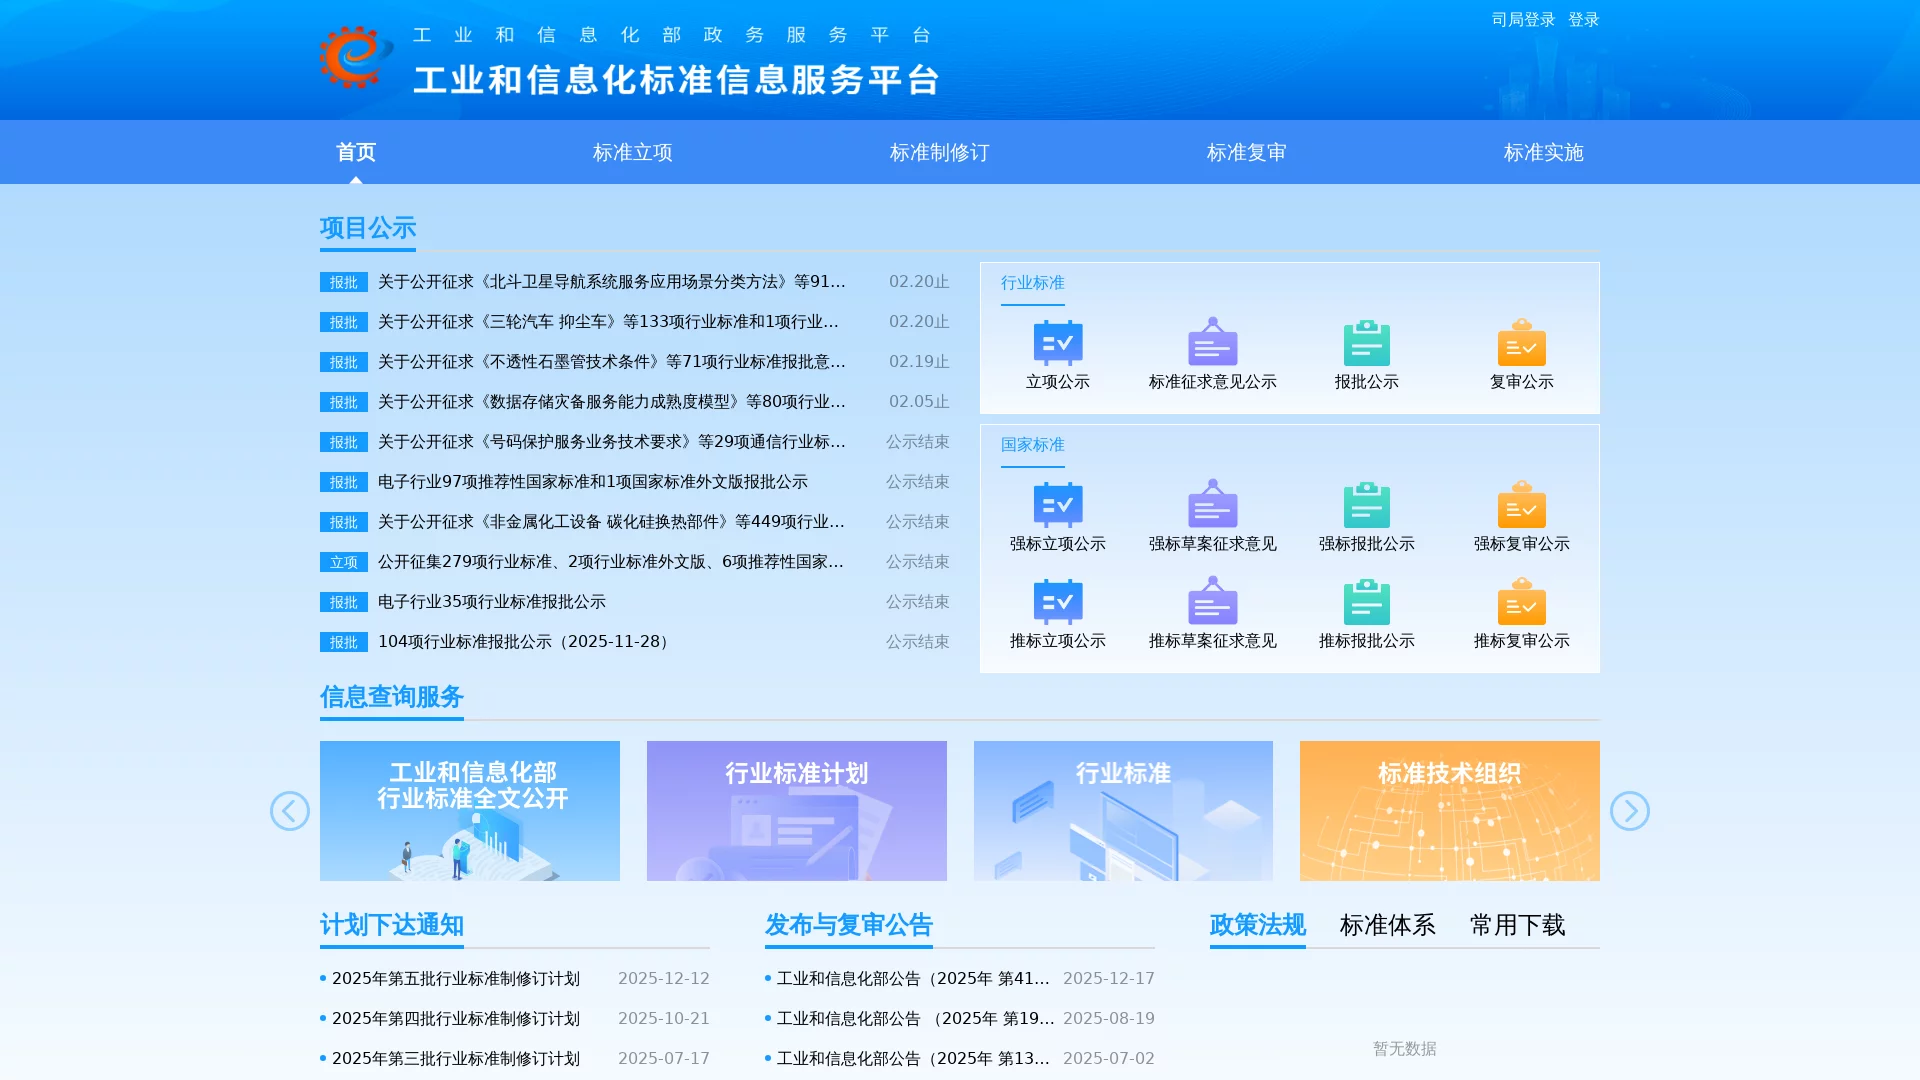The width and height of the screenshot is (1920, 1080).
Task: Open the 立项公示 icon under 行业标准
Action: point(1057,352)
